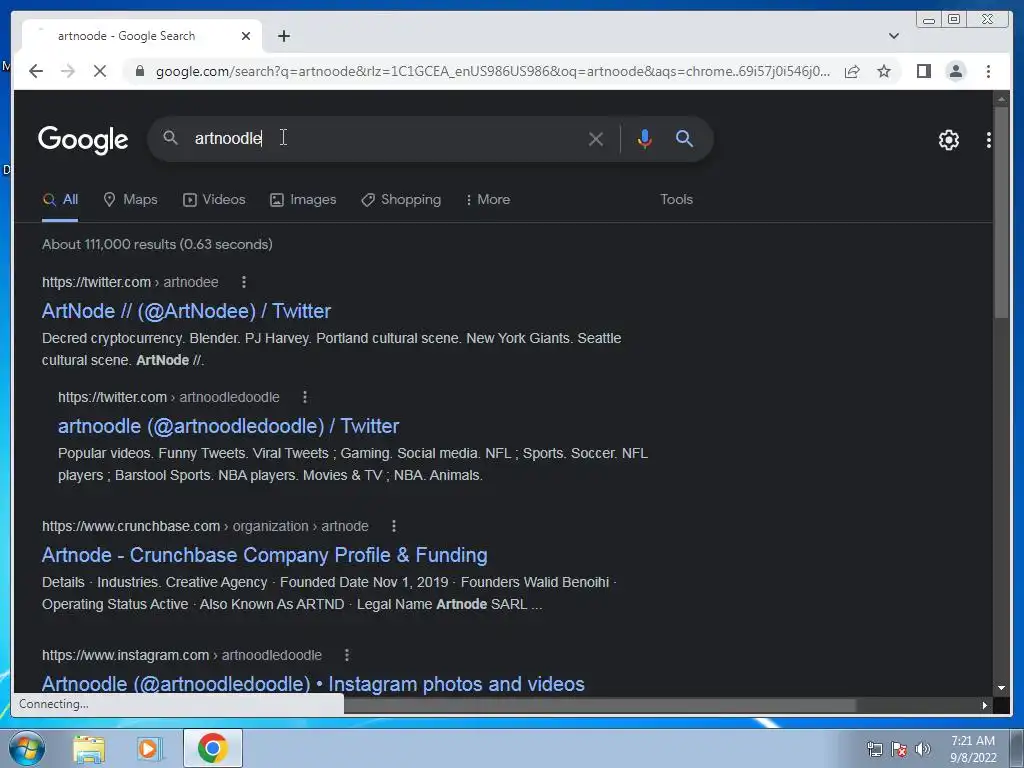Open new tab with plus button
The width and height of the screenshot is (1024, 768).
click(x=283, y=36)
